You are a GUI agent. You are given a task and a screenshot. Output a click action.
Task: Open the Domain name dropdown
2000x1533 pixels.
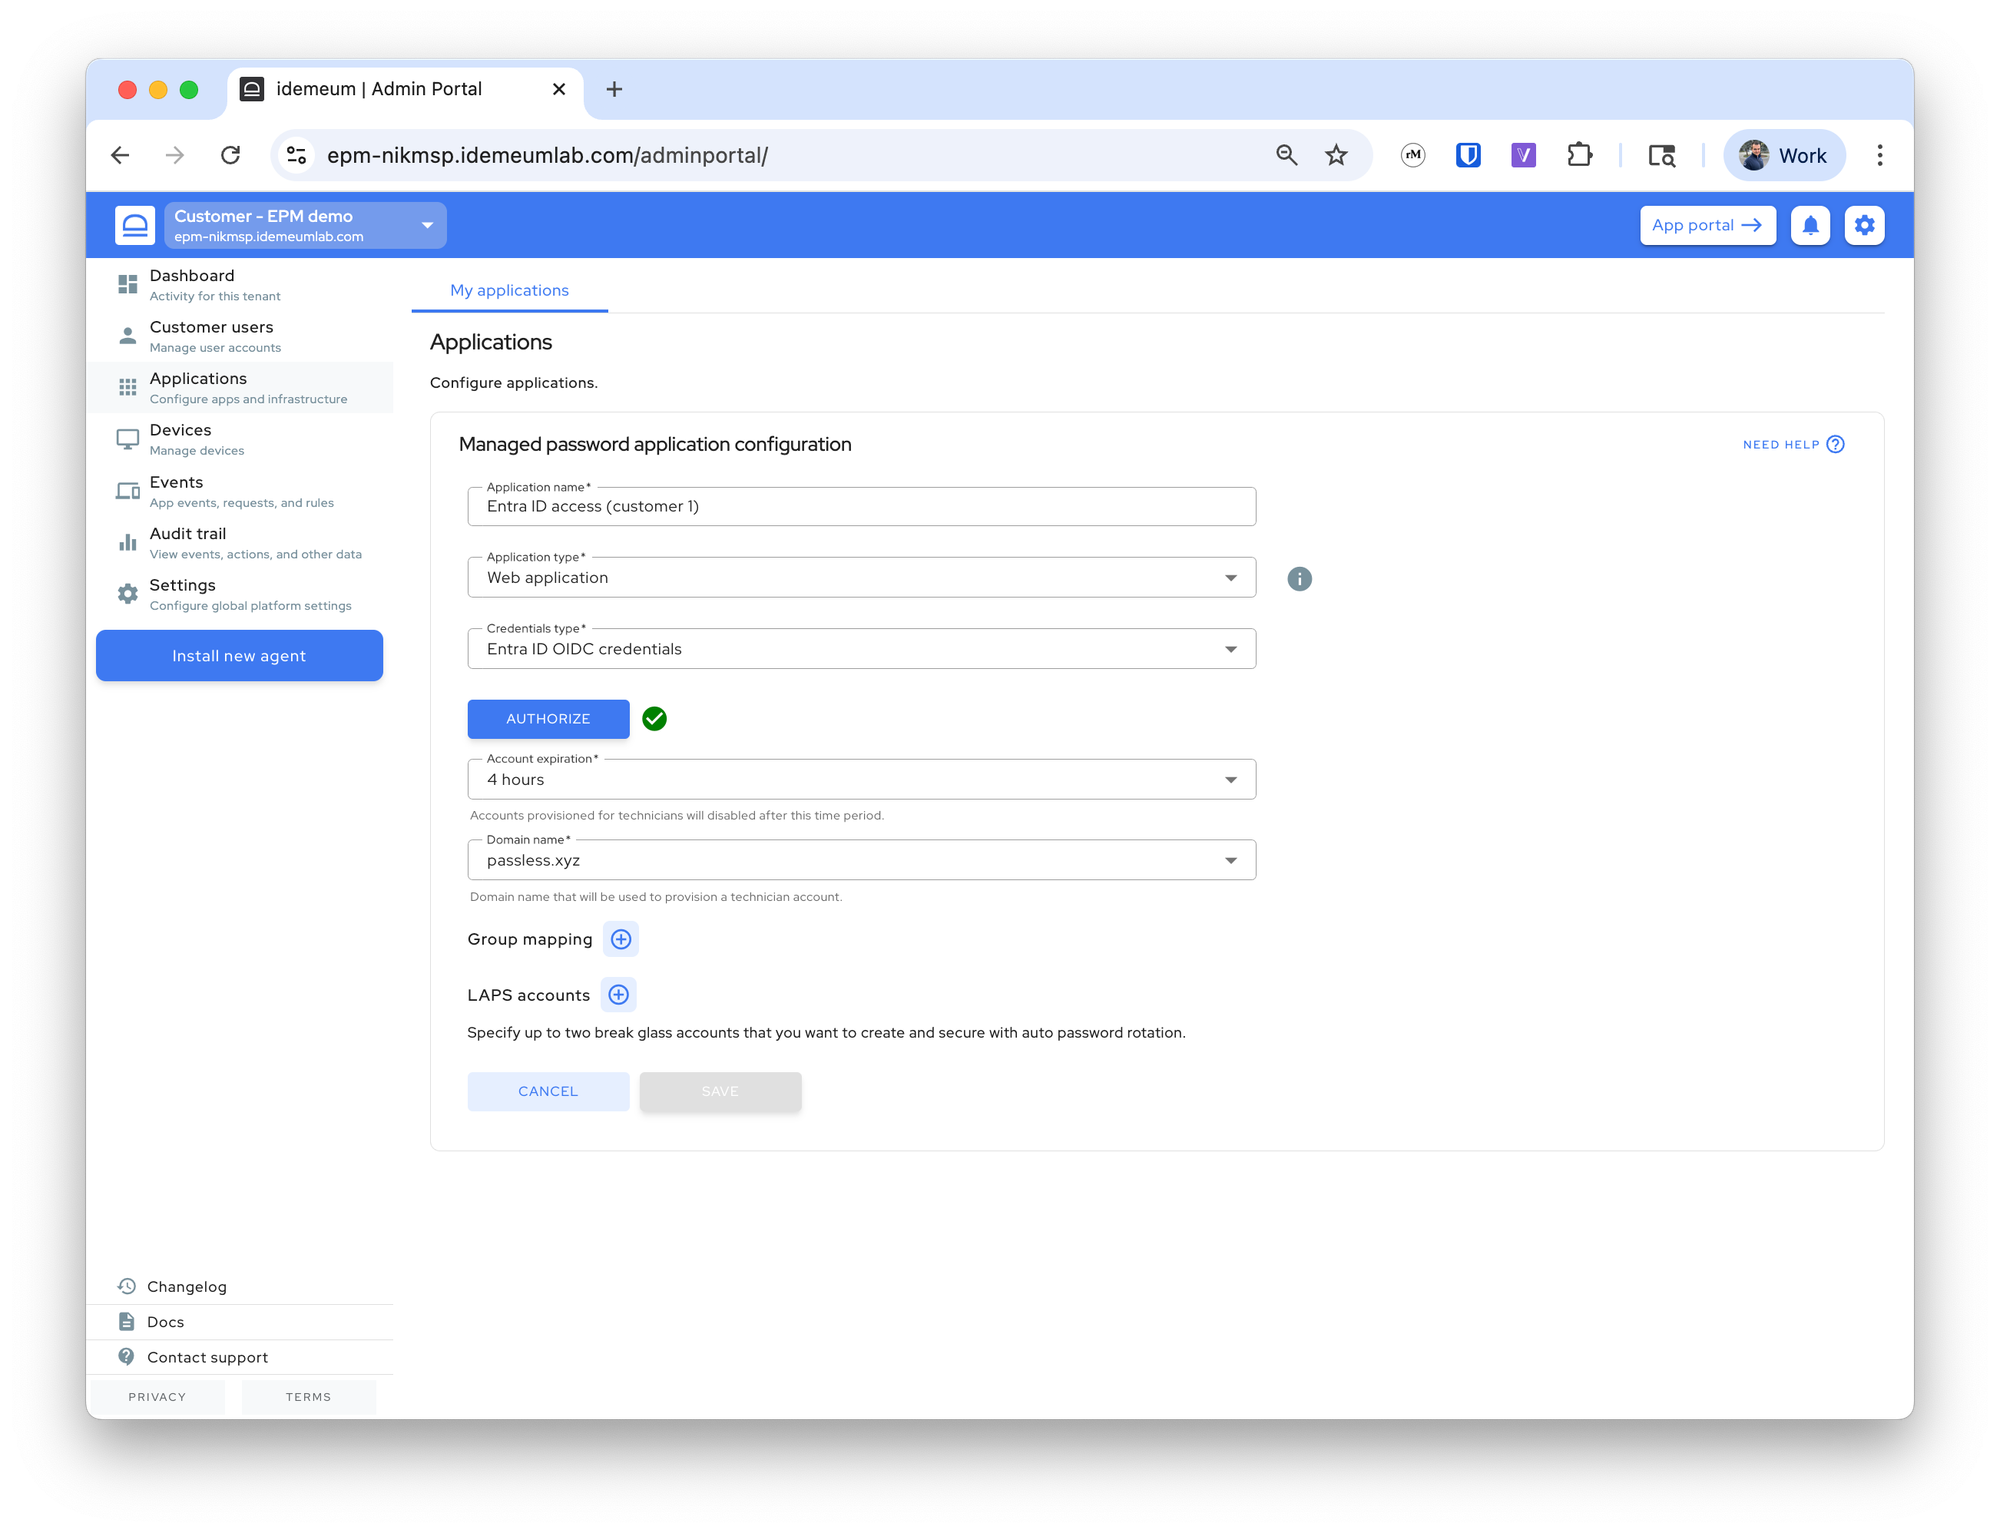click(861, 860)
